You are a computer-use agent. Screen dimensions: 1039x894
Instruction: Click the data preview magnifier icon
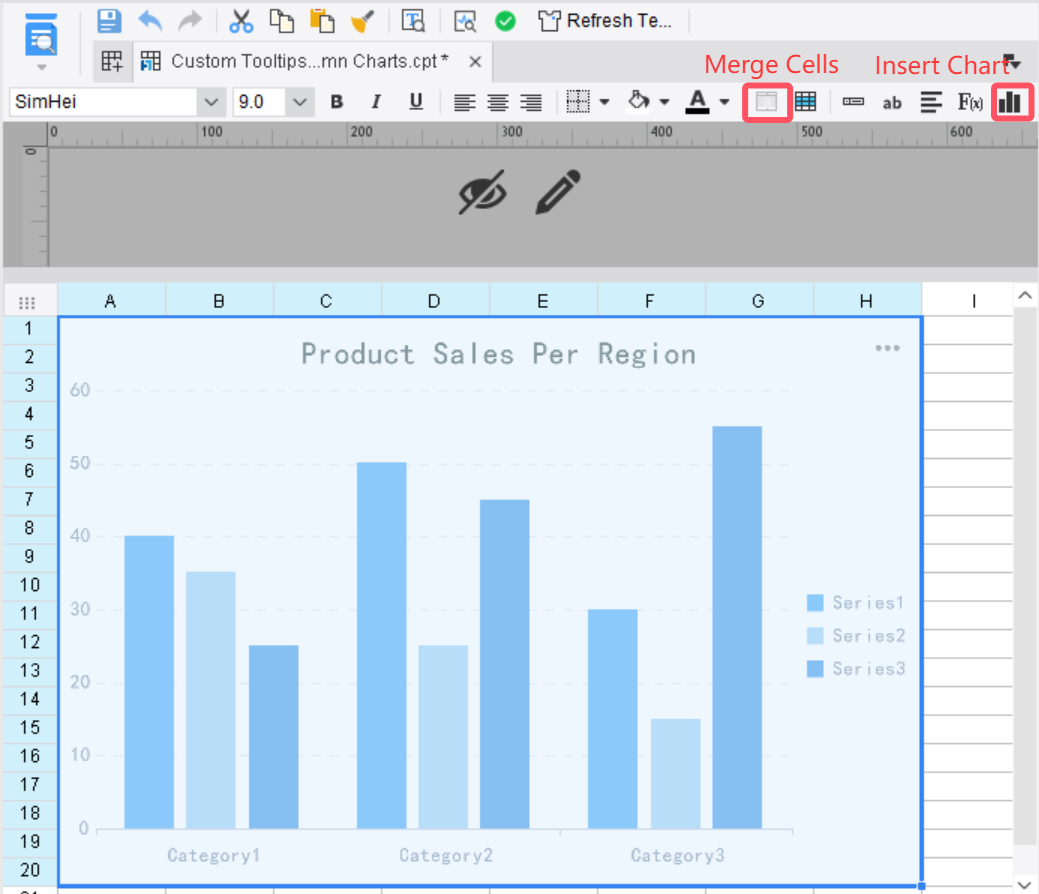pos(465,21)
